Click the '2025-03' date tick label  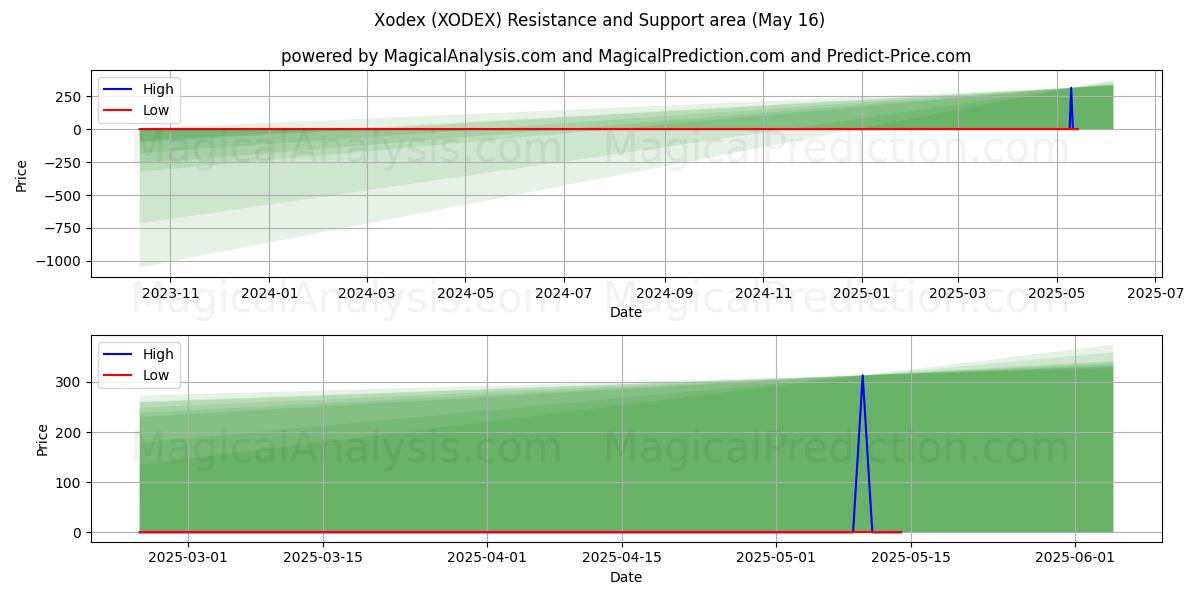click(958, 293)
